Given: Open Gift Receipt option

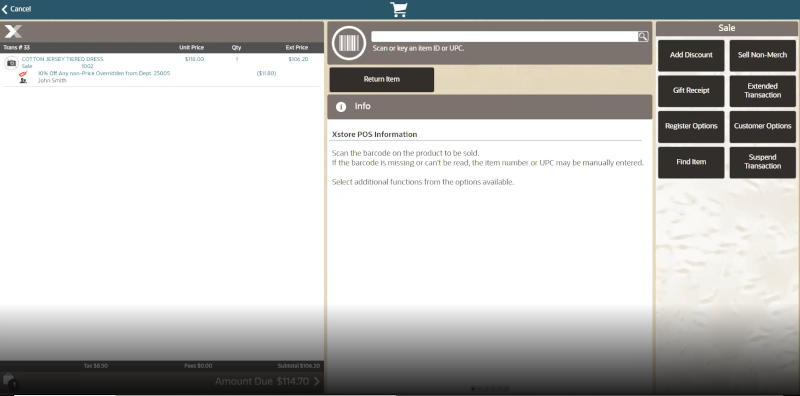Looking at the screenshot, I should pos(691,91).
